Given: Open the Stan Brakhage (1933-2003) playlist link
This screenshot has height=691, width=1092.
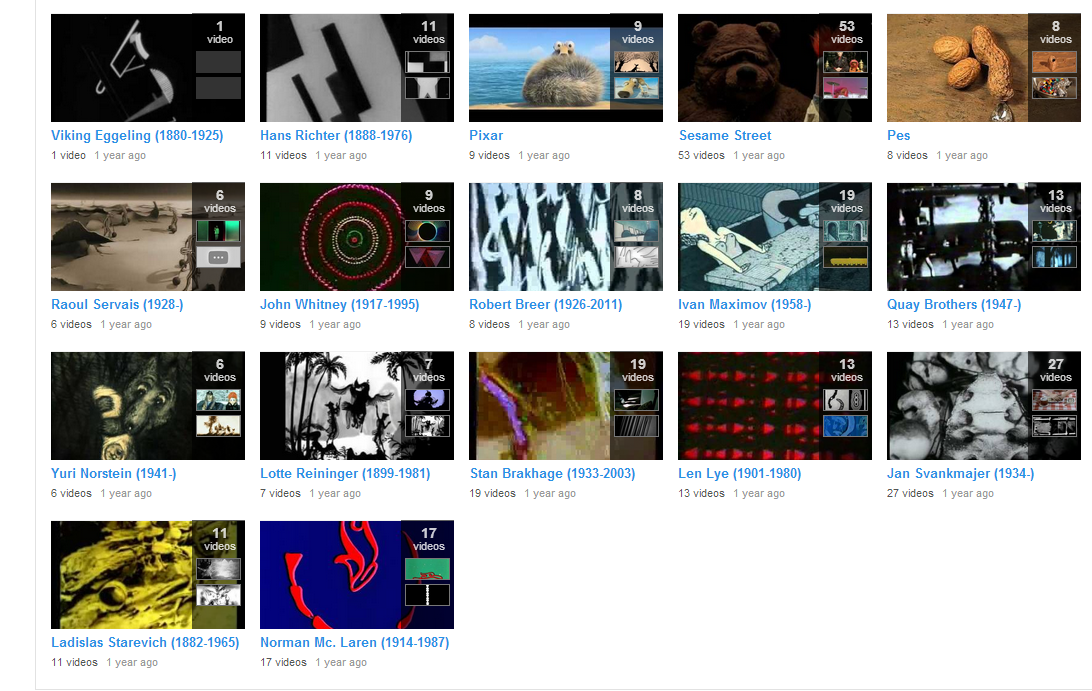Looking at the screenshot, I should coord(552,474).
